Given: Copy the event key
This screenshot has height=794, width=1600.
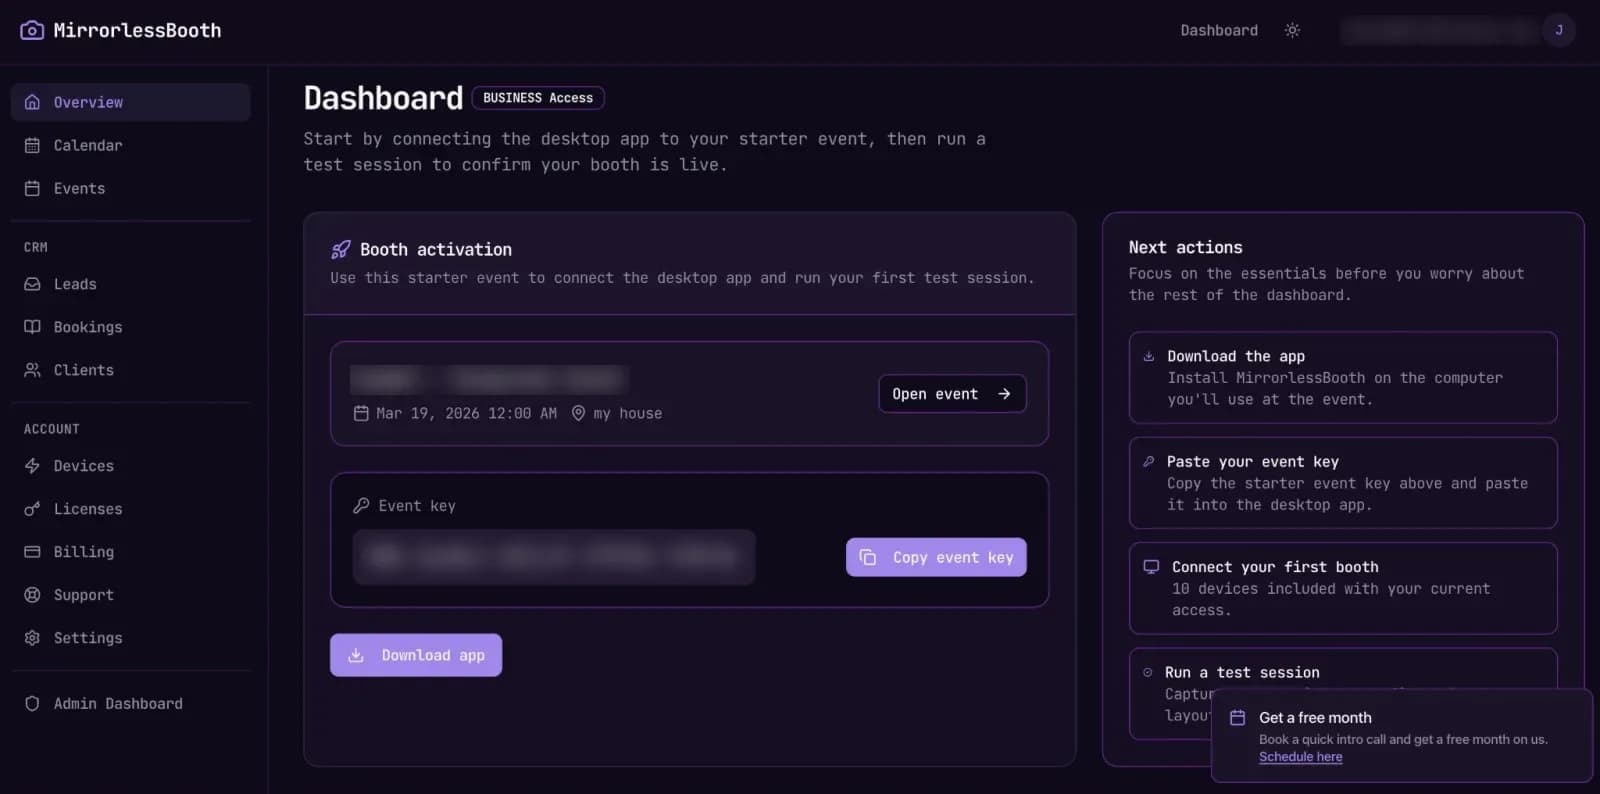Looking at the screenshot, I should pos(936,557).
